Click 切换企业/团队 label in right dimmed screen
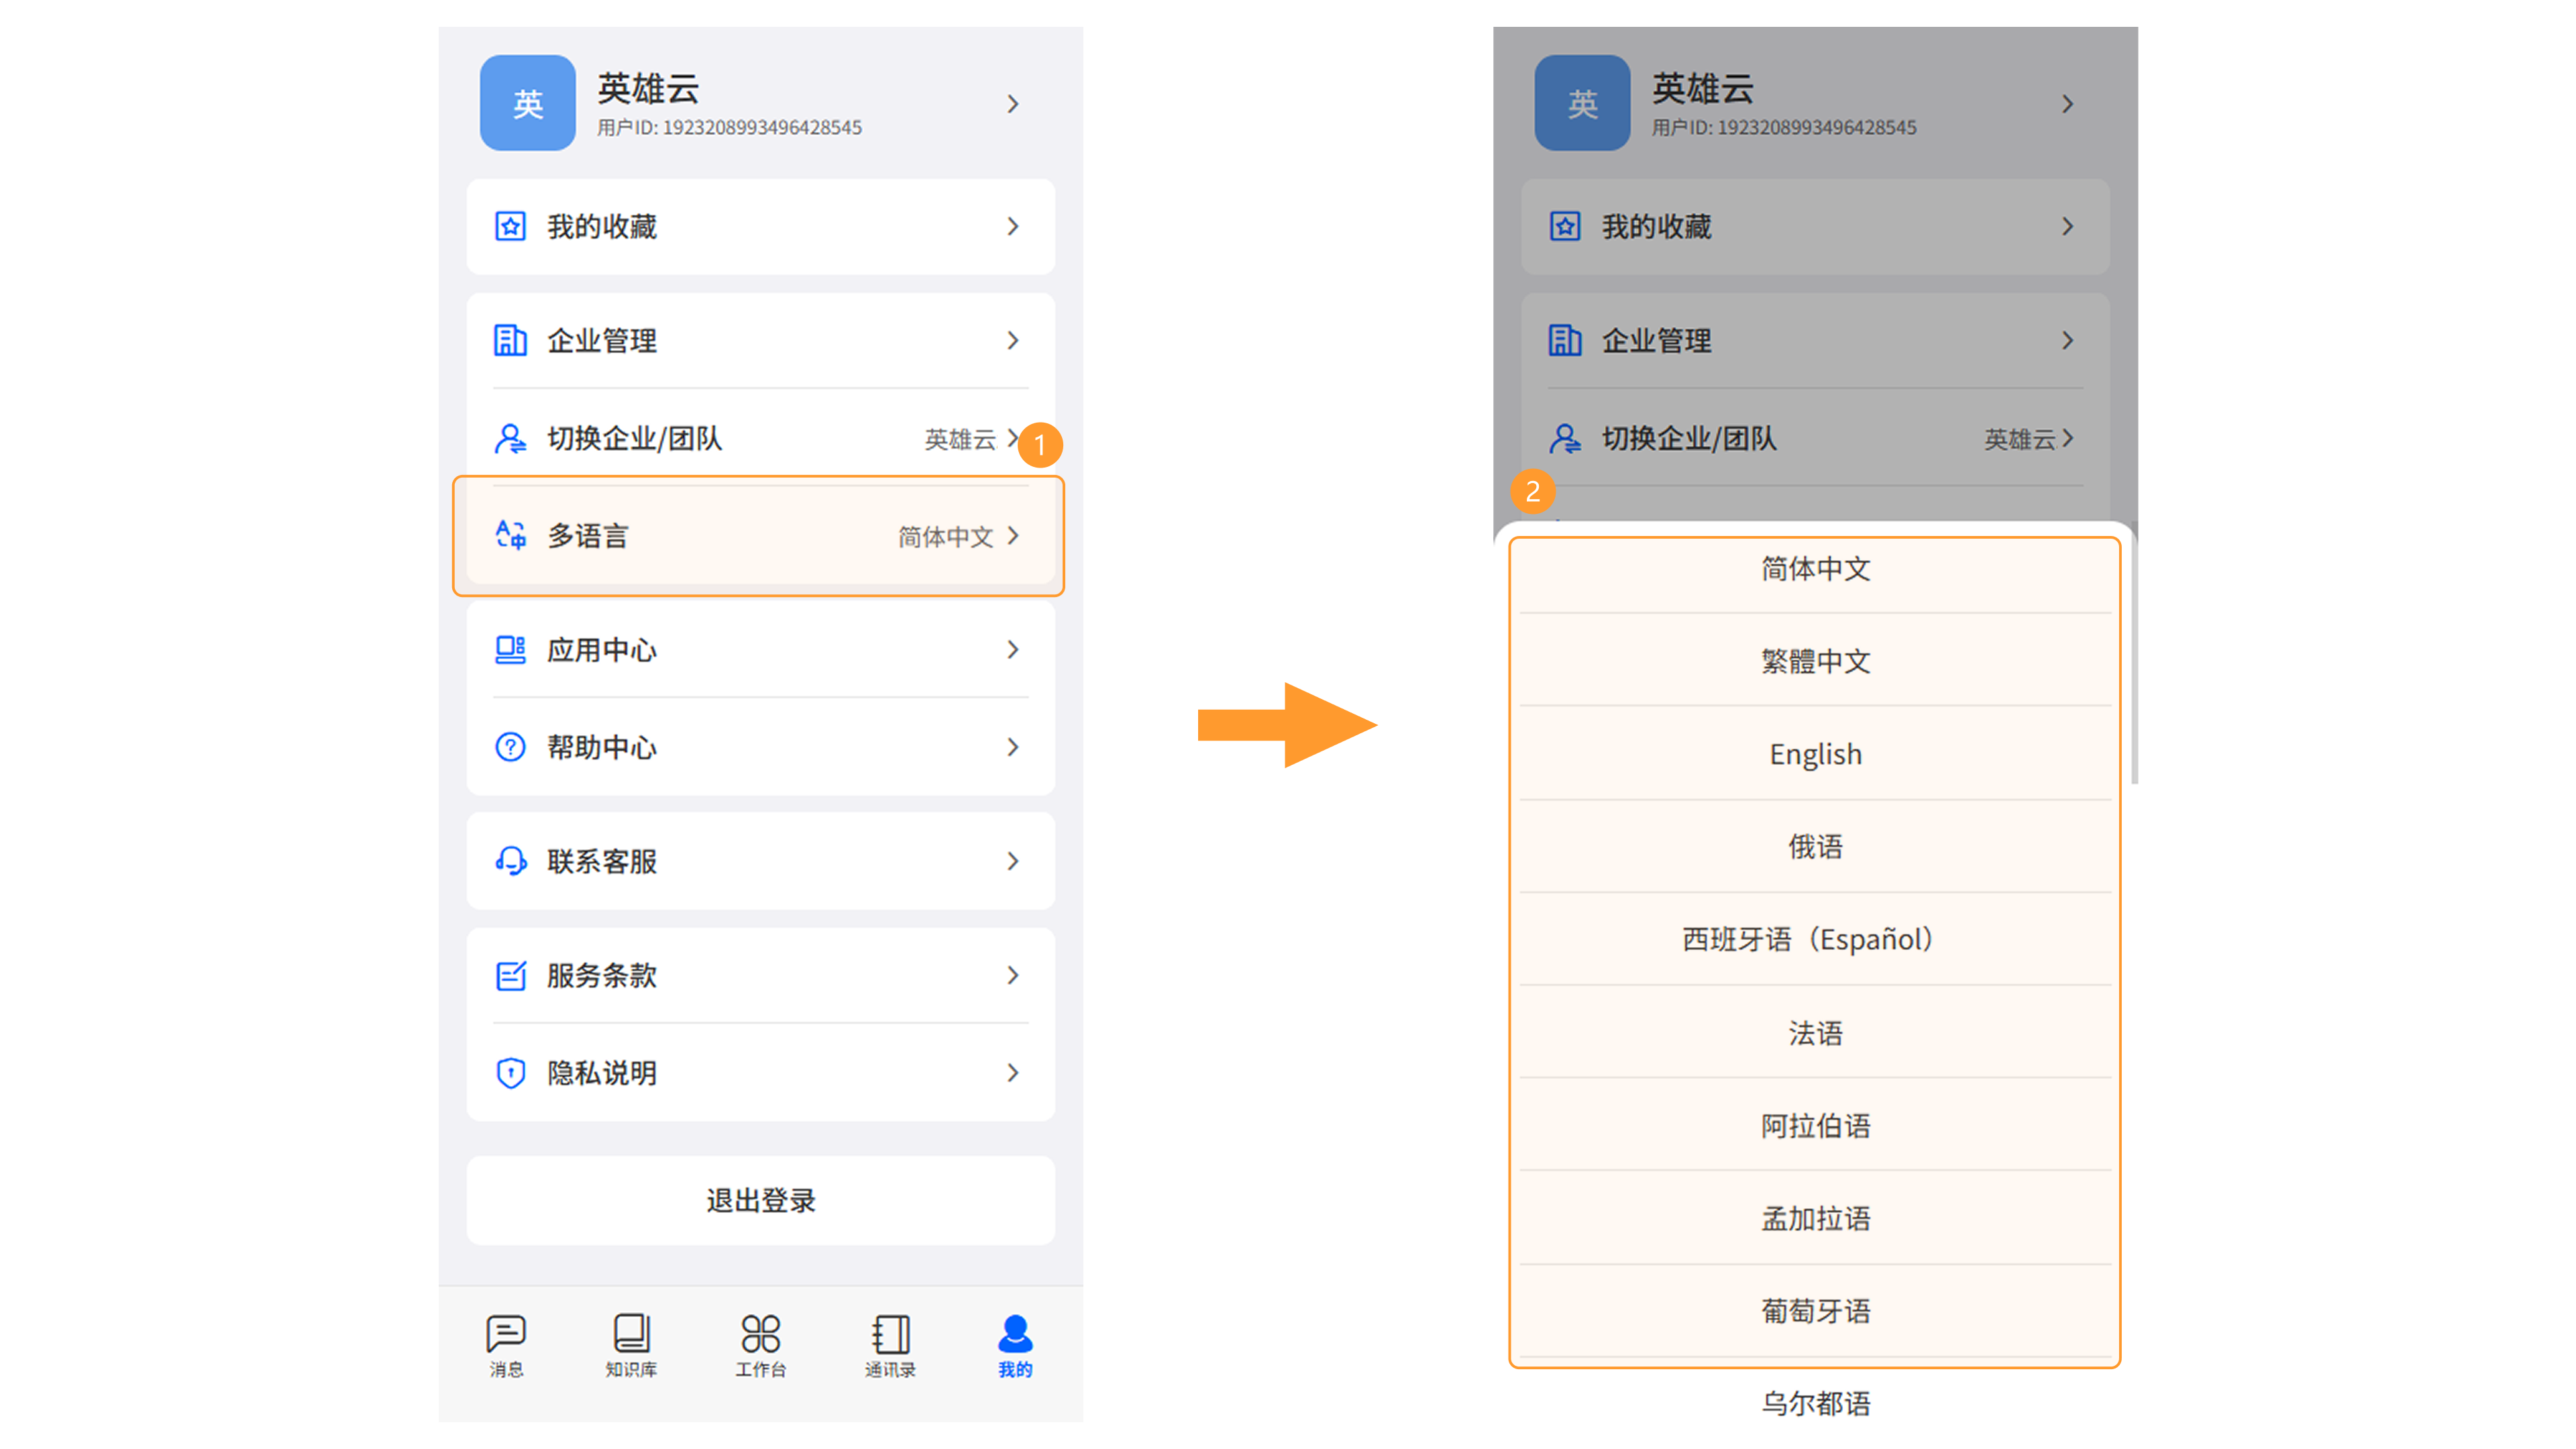The height and width of the screenshot is (1449, 2576). [1689, 438]
